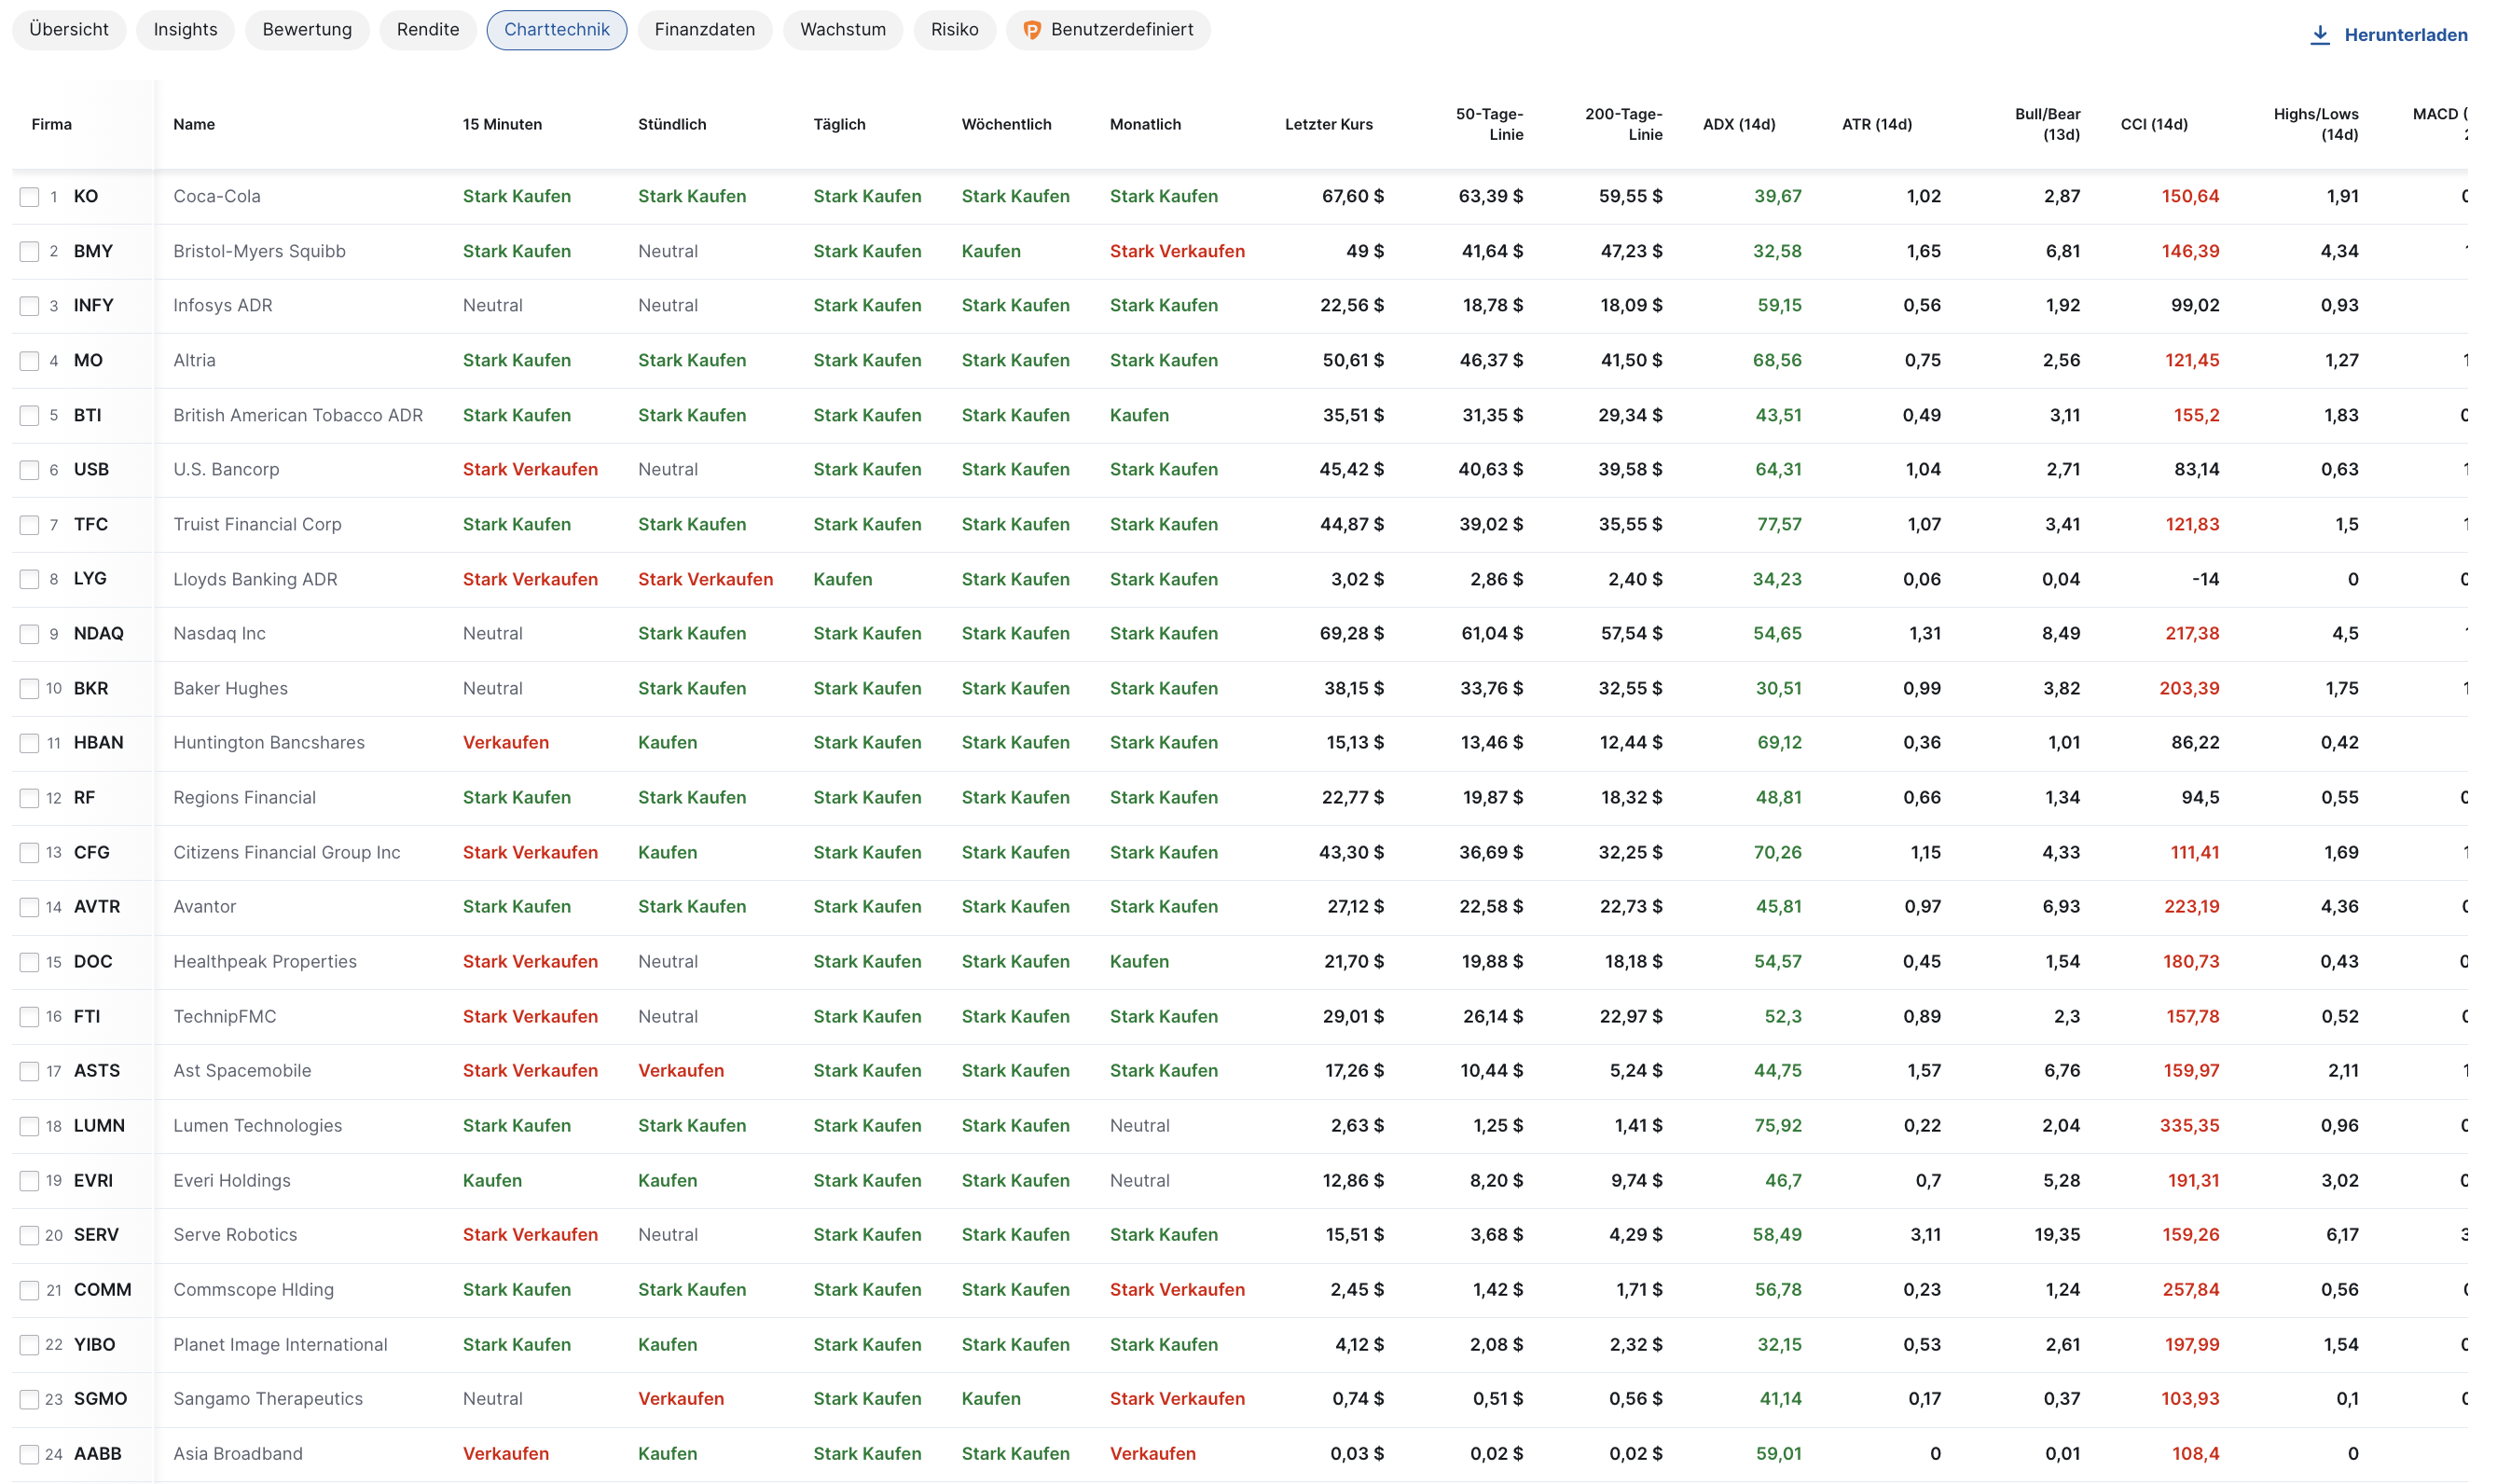This screenshot has height=1484, width=2497.
Task: Click EVRI's 50-Tage-Linie value 8,20 $
Action: (x=1496, y=1180)
